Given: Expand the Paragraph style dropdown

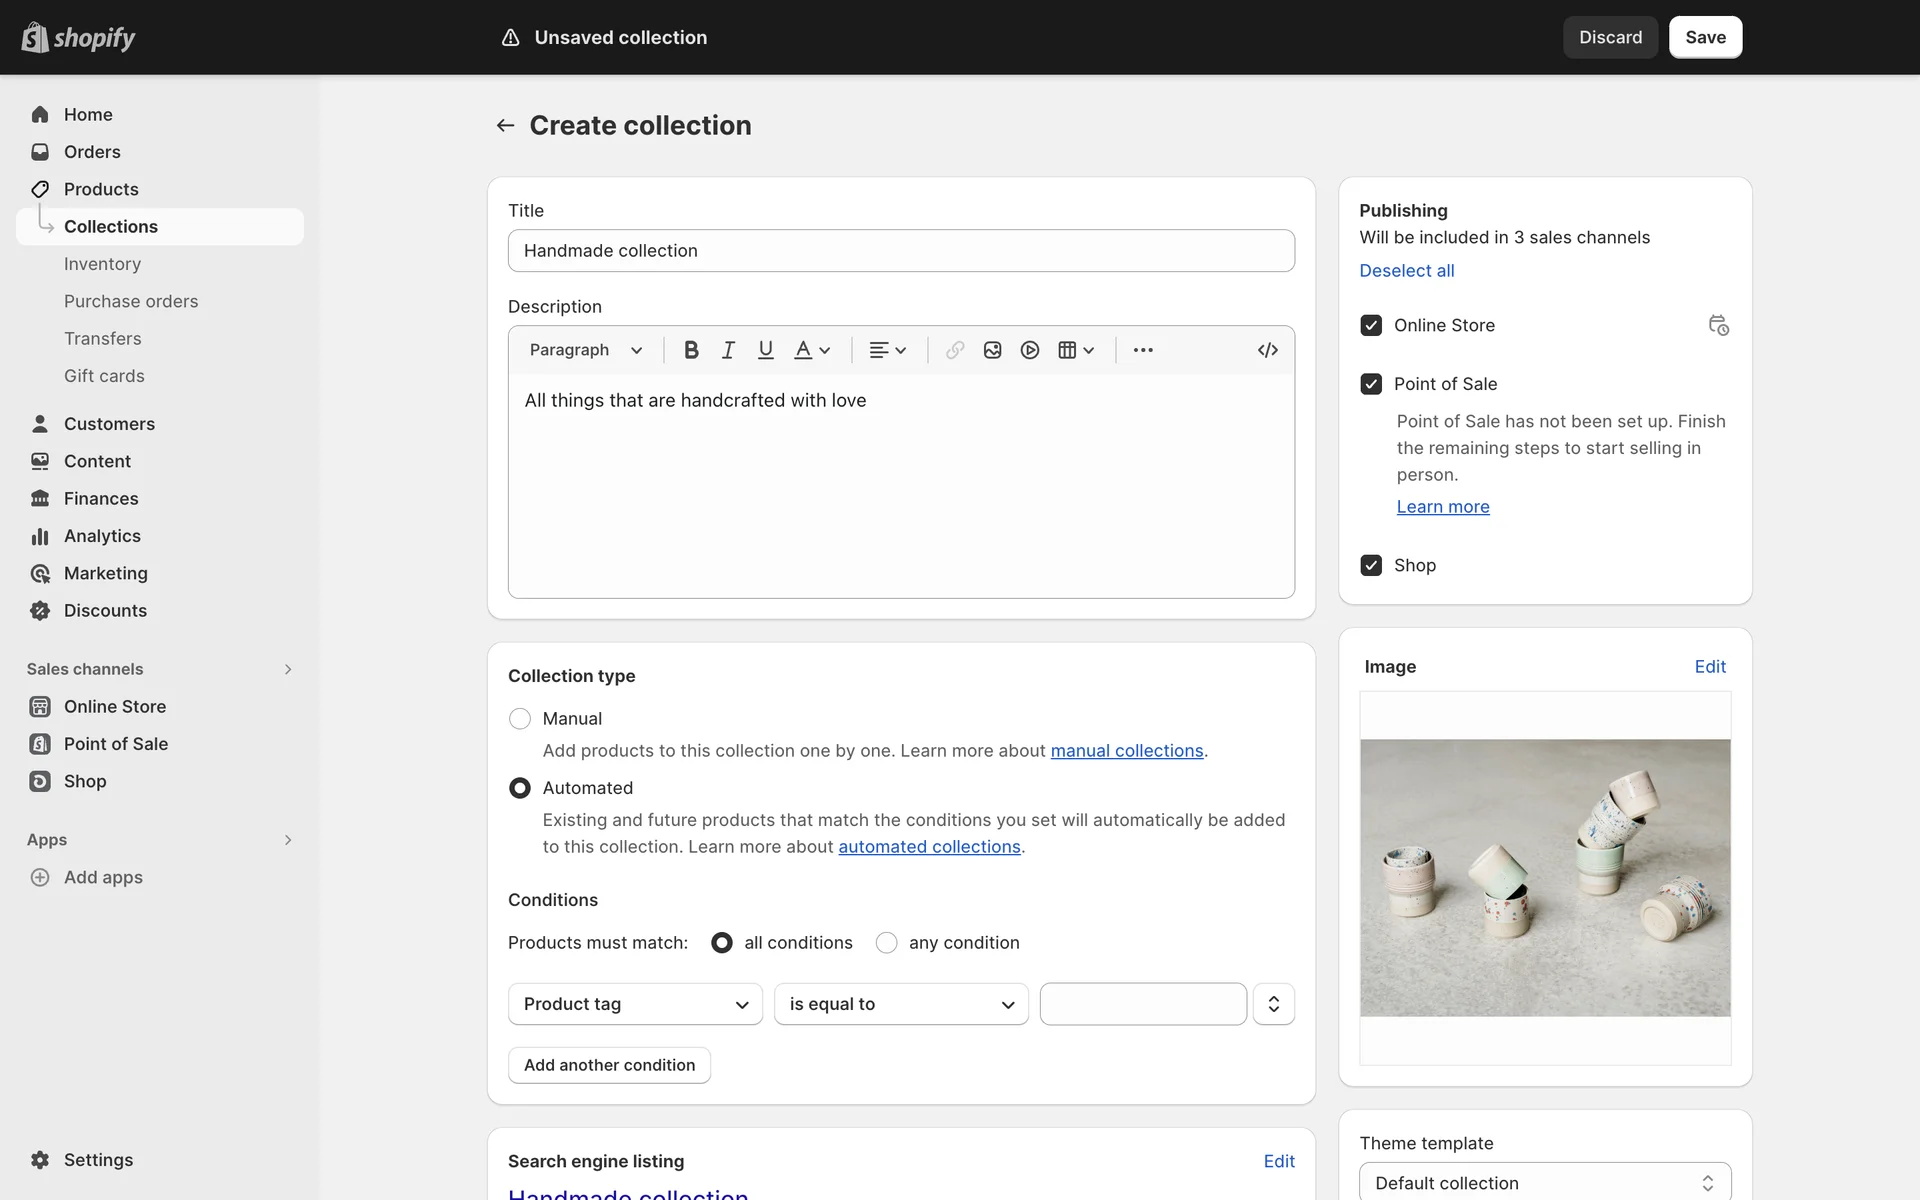Looking at the screenshot, I should click(x=585, y=350).
